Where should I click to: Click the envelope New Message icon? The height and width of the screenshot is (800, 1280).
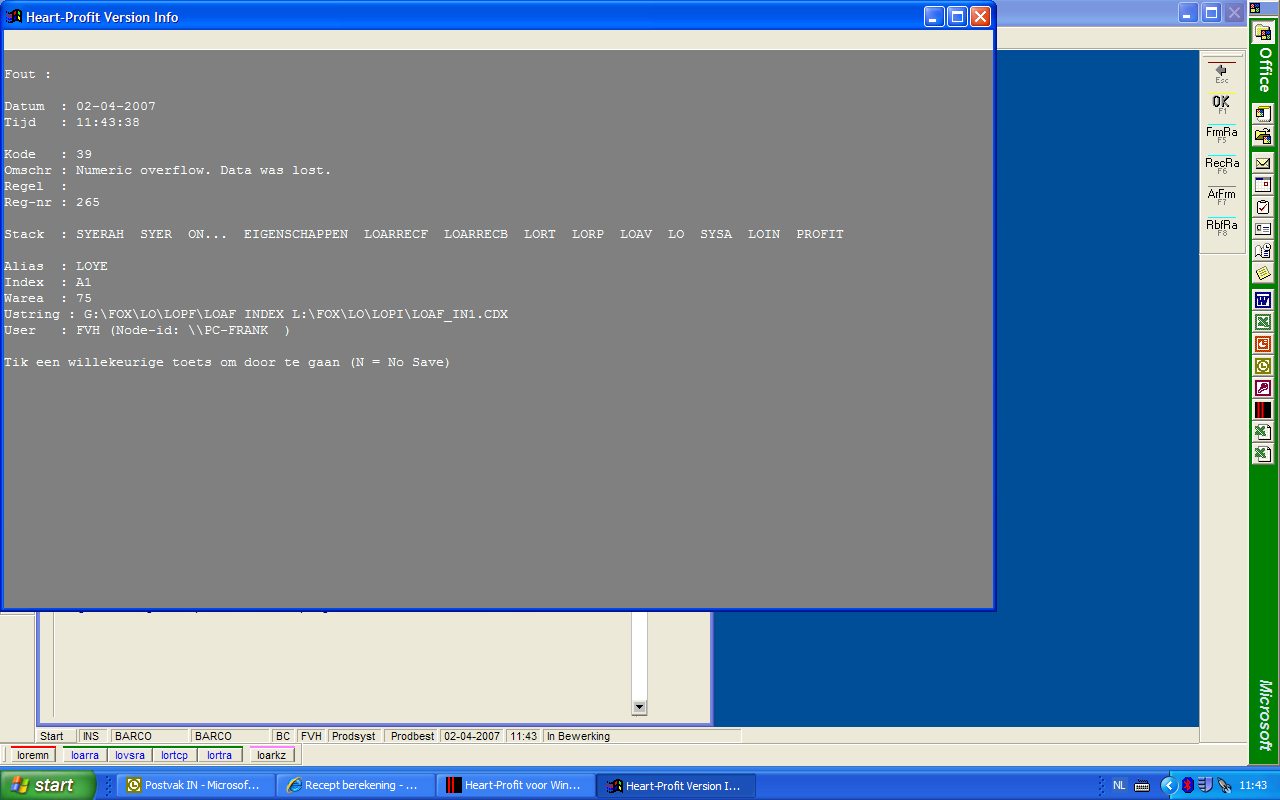(1263, 163)
